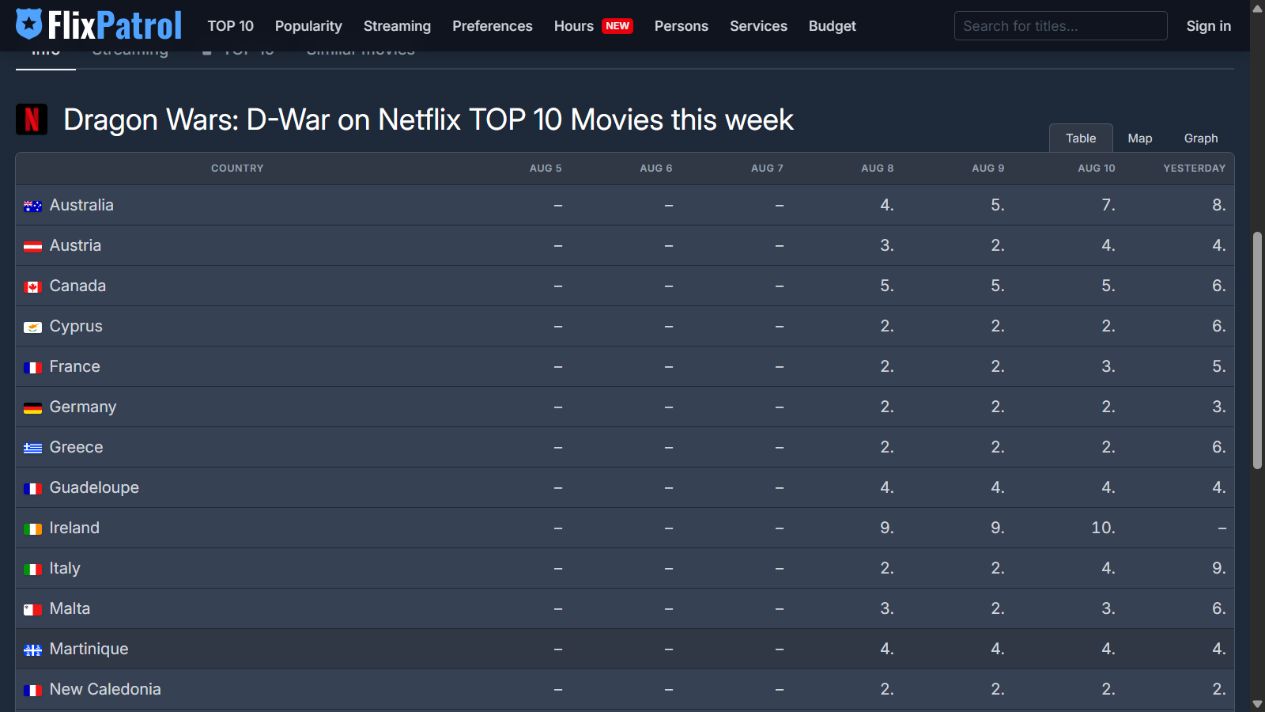Click Ireland's AUG 10 rank value 10.
Image resolution: width=1265 pixels, height=712 pixels.
tap(1103, 527)
